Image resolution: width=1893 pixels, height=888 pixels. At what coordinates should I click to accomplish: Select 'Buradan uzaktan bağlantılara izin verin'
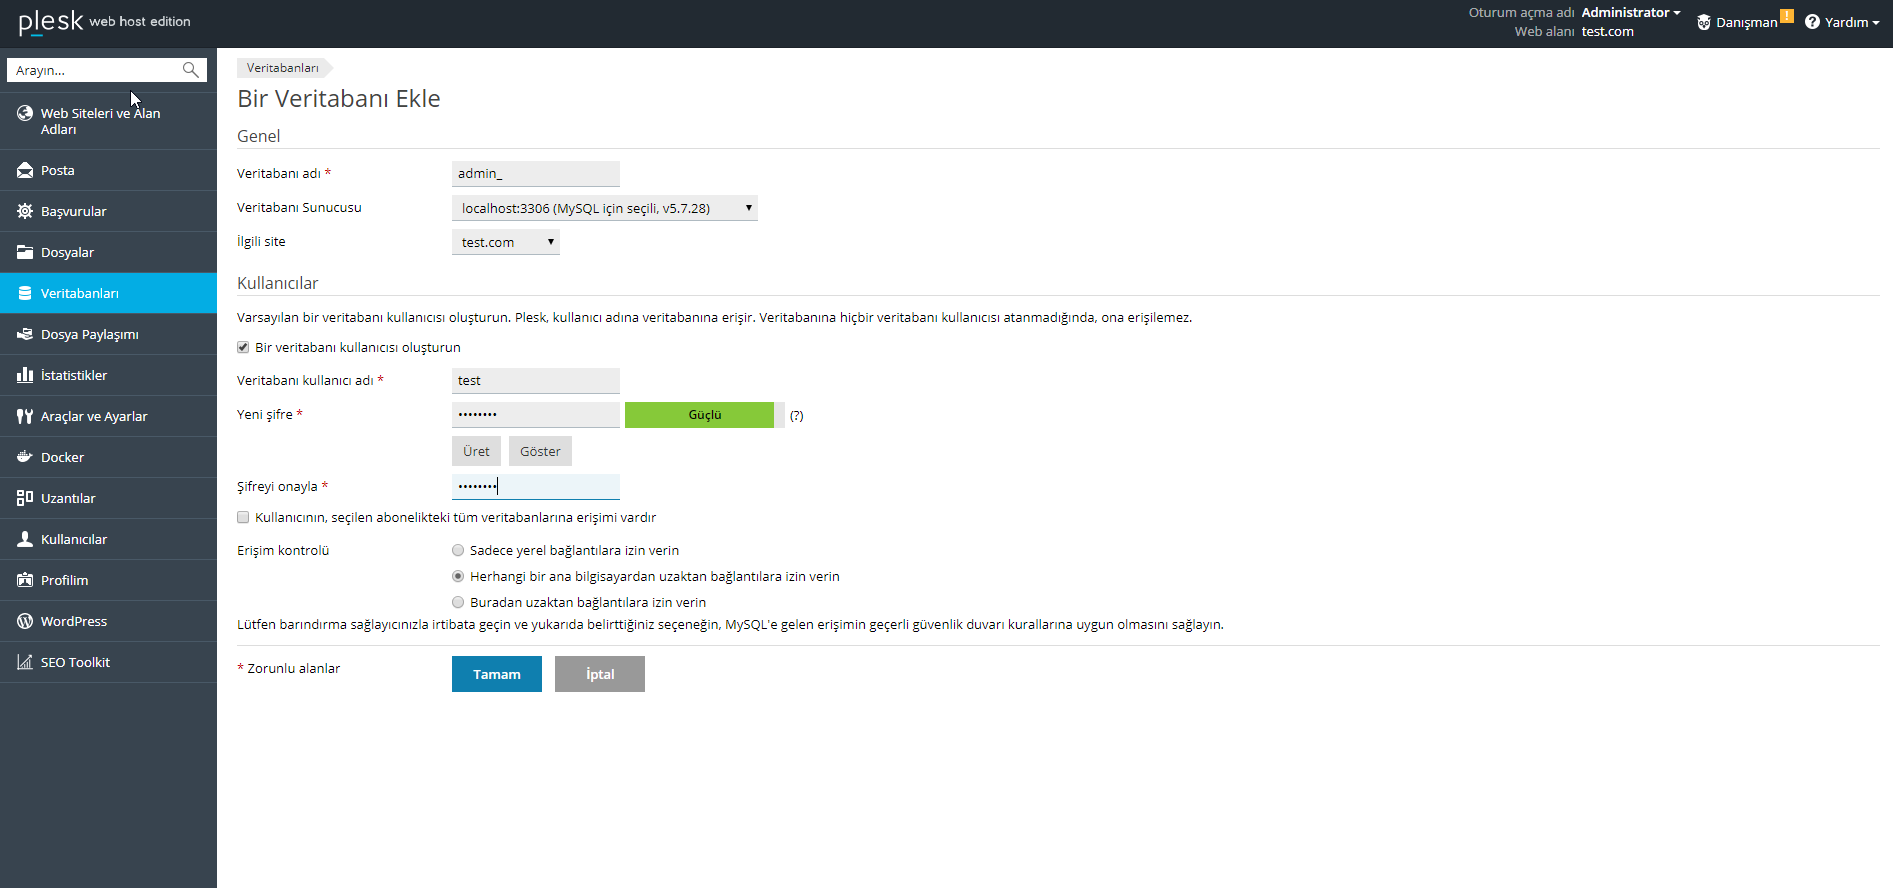point(458,602)
